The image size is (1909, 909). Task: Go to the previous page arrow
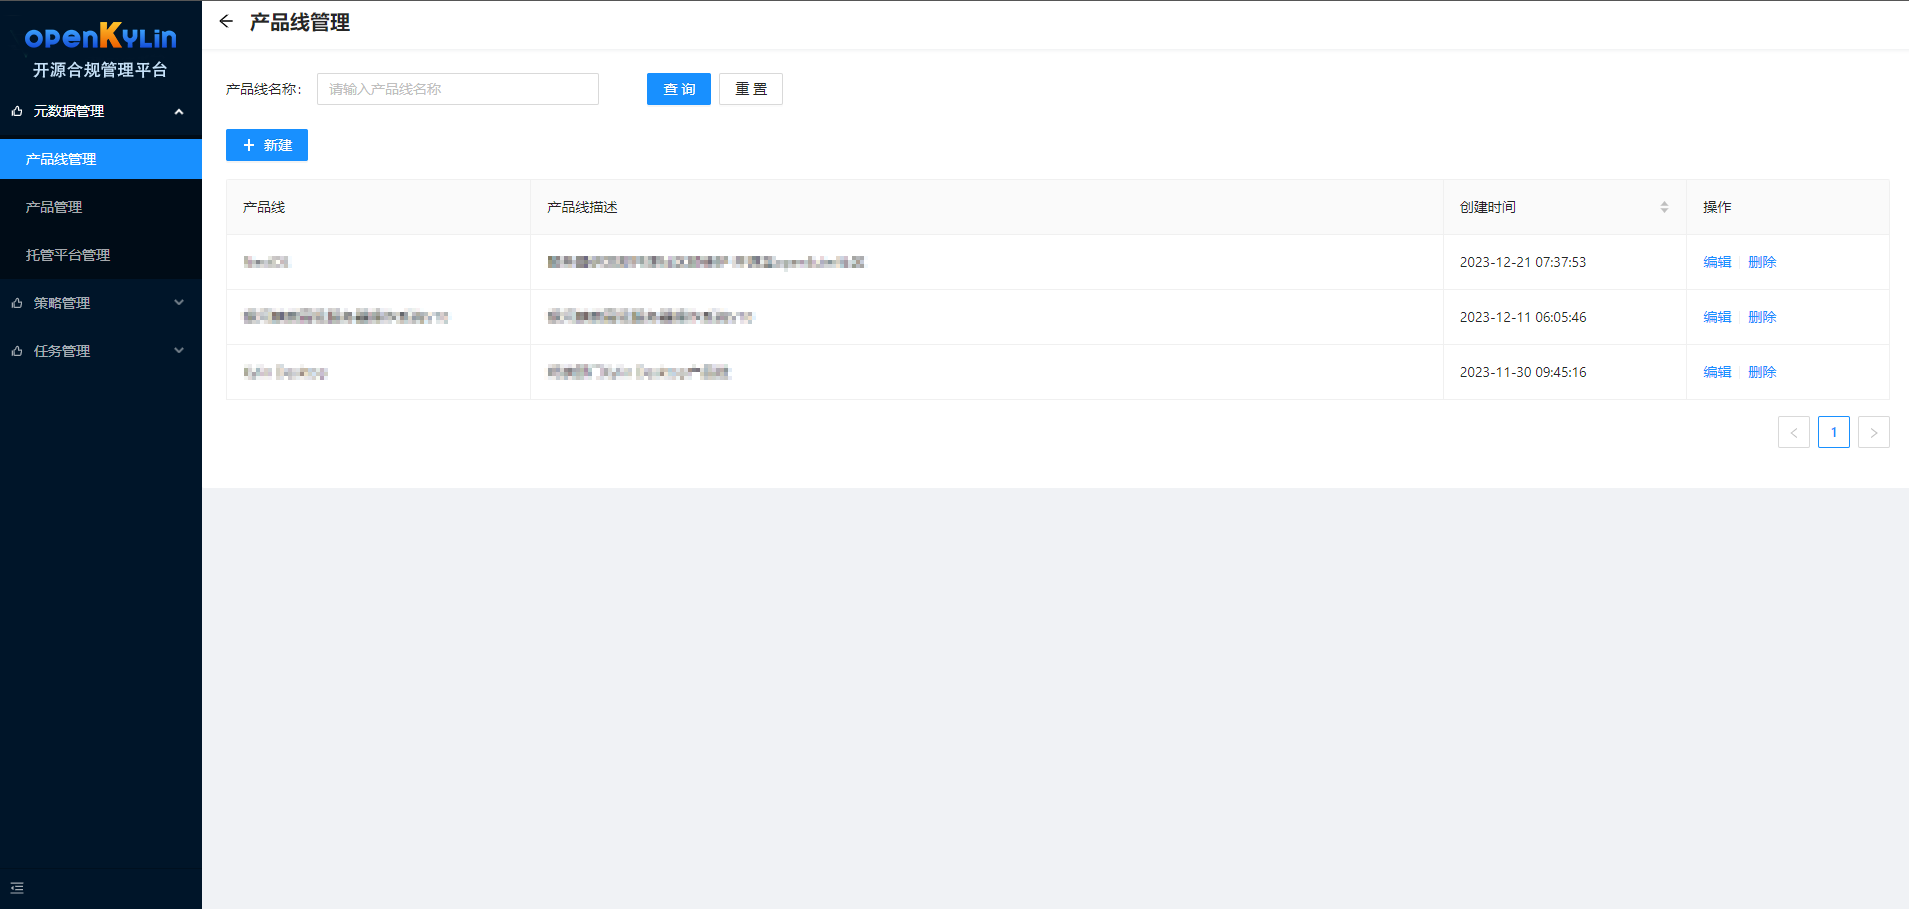point(1793,432)
